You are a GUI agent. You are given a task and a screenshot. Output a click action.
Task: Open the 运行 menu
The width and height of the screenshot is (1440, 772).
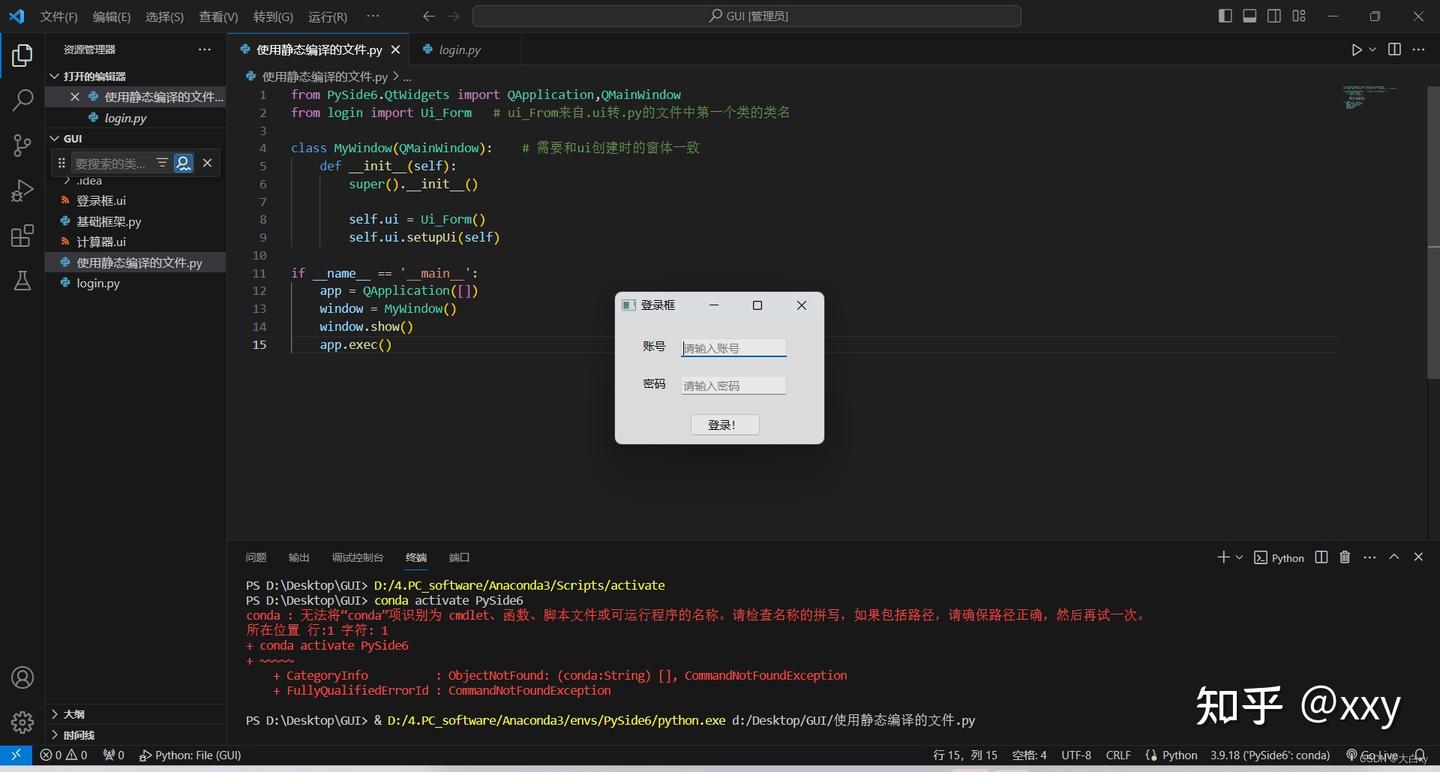tap(327, 16)
